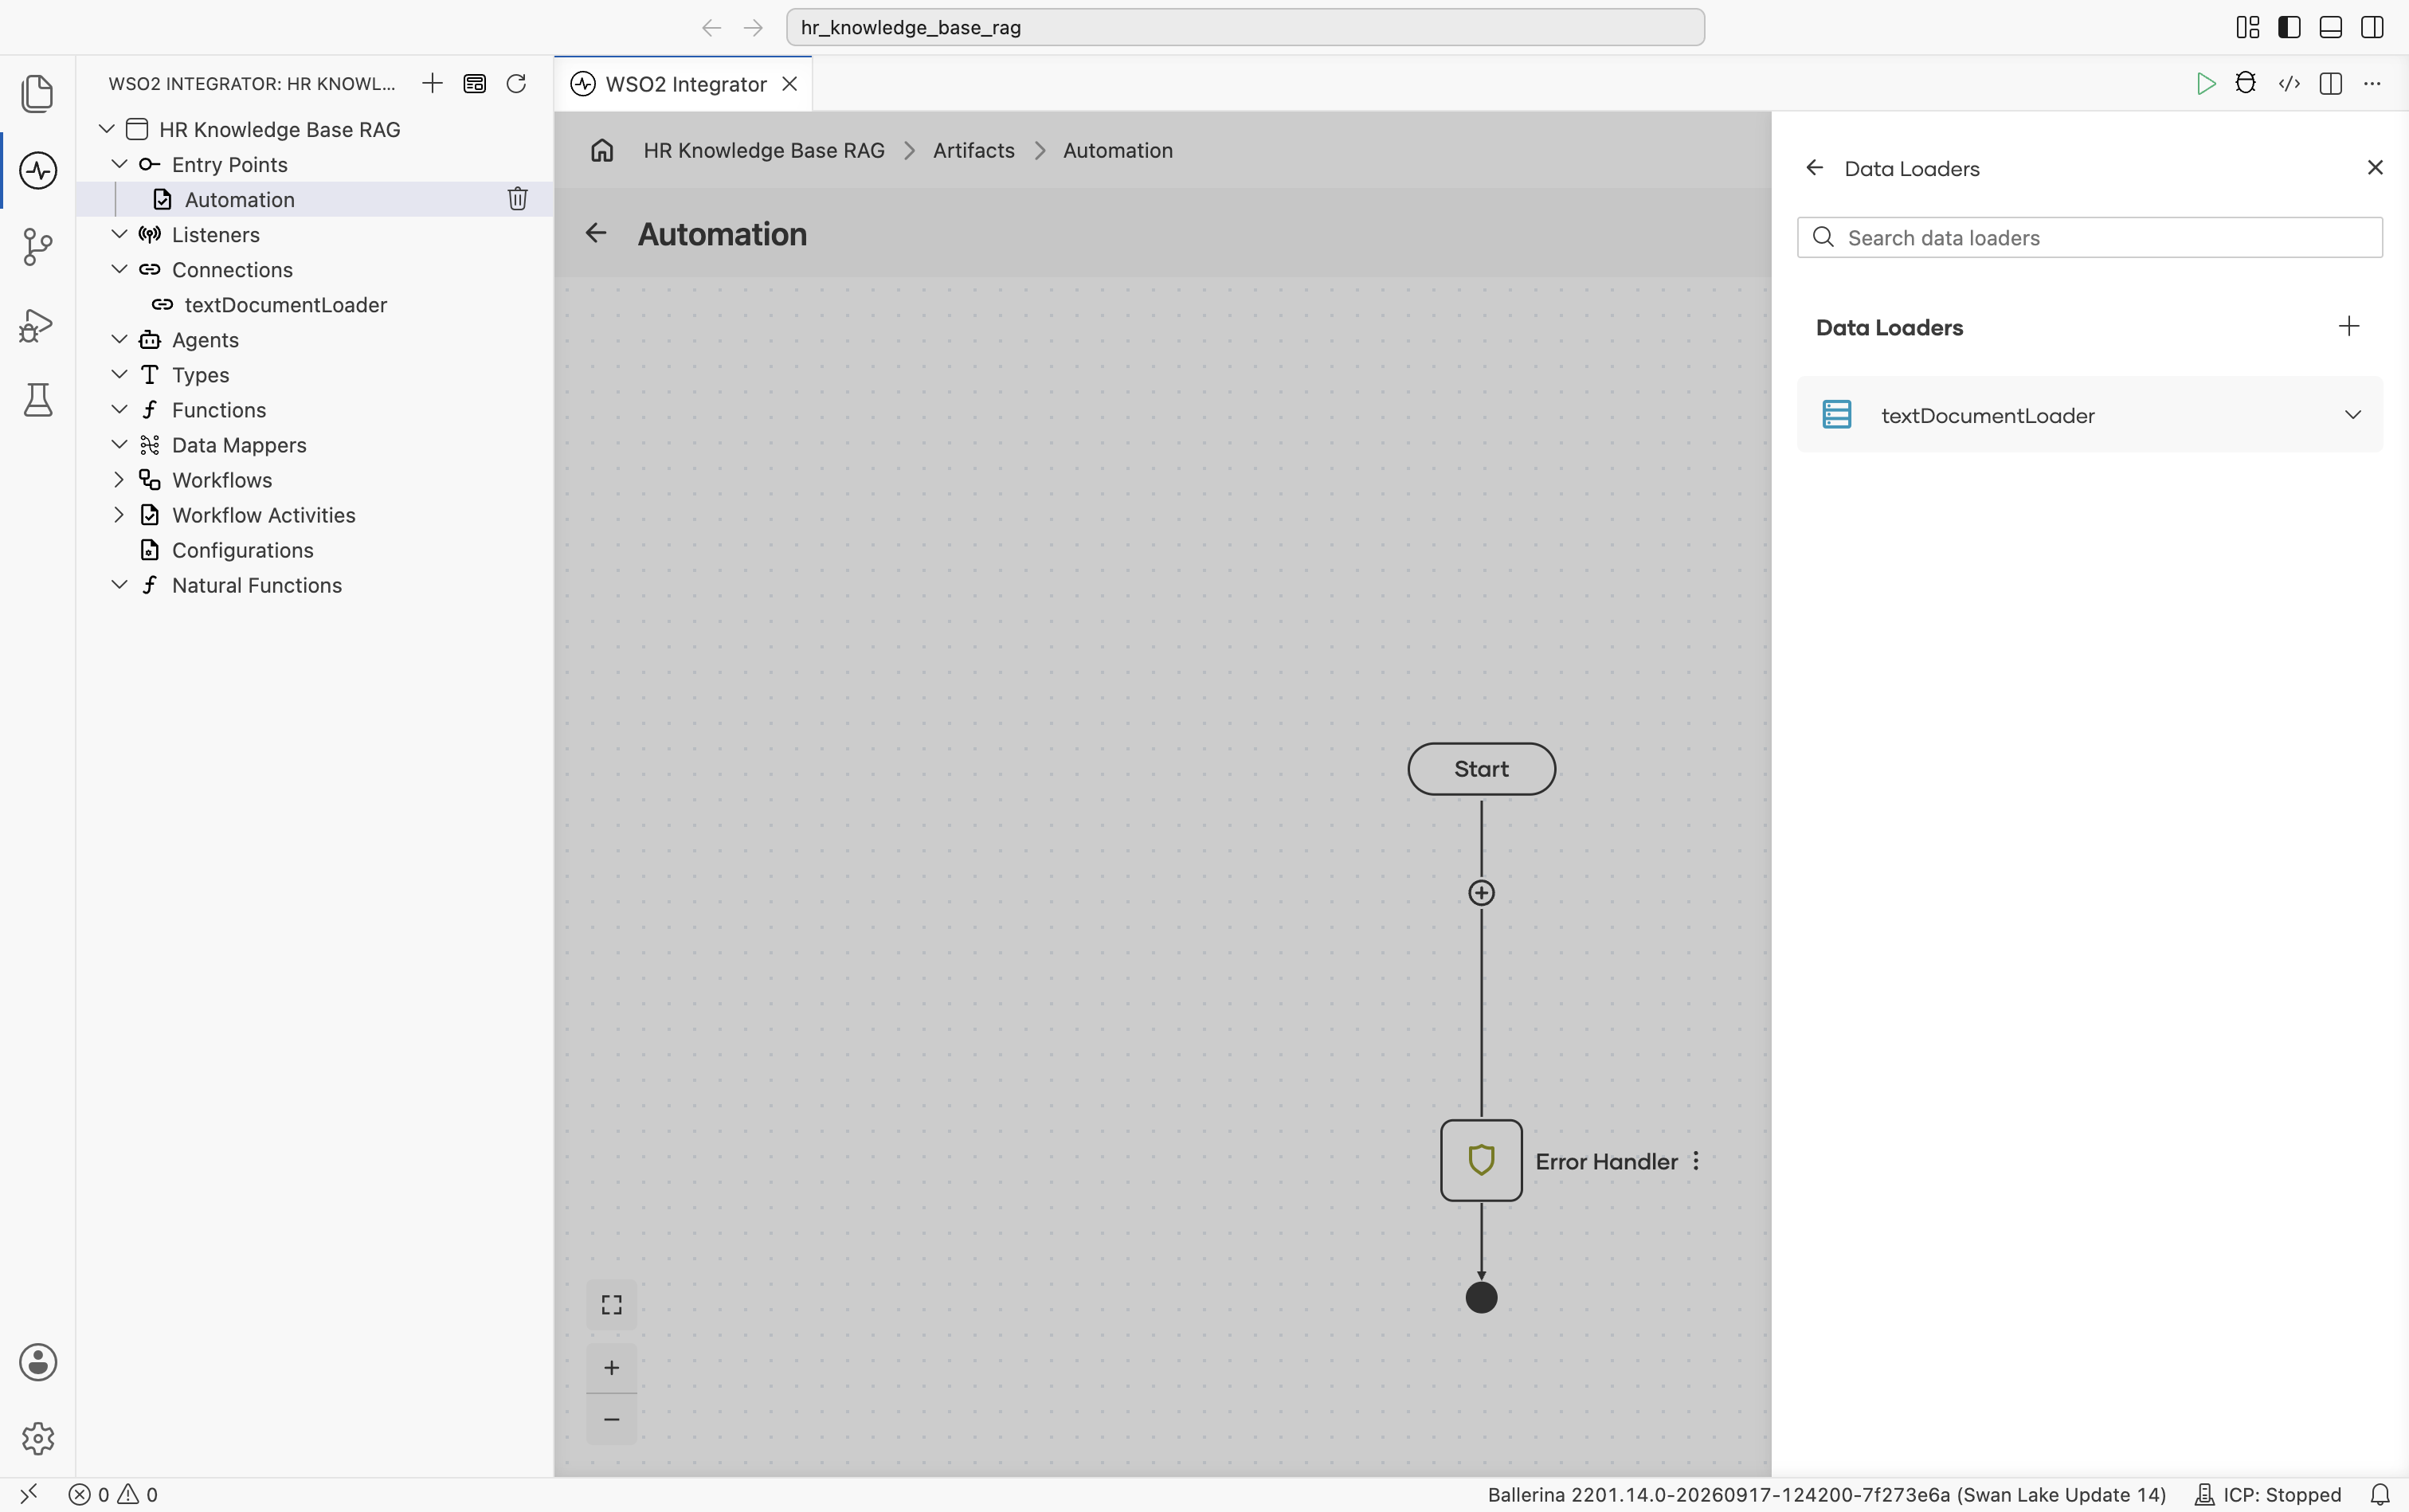The height and width of the screenshot is (1512, 2409).
Task: Select the WSO2 Integrator editor tab
Action: click(683, 84)
